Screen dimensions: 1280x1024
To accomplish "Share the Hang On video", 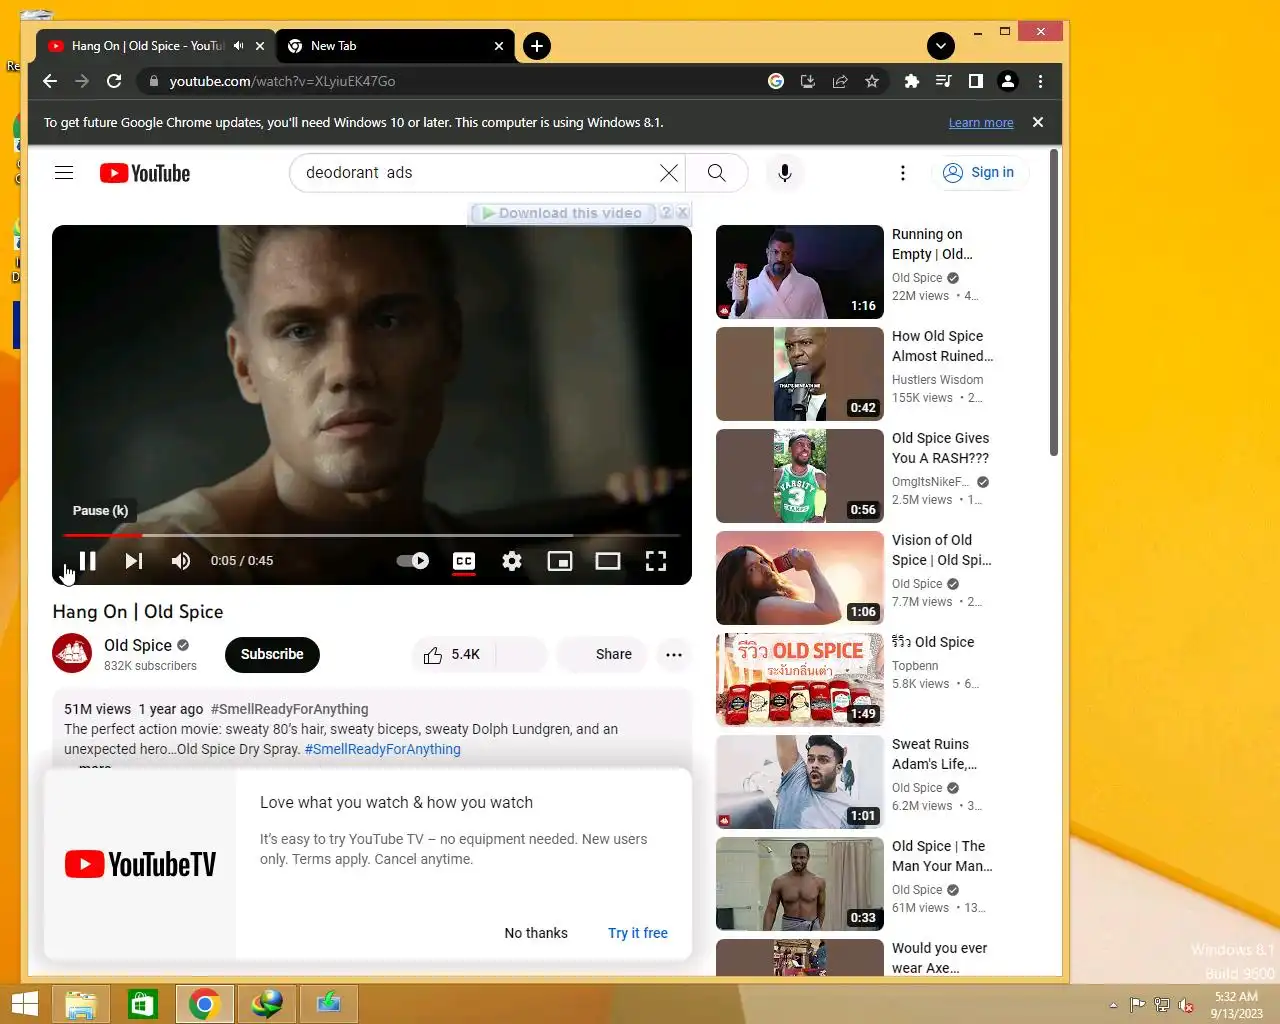I will (601, 654).
